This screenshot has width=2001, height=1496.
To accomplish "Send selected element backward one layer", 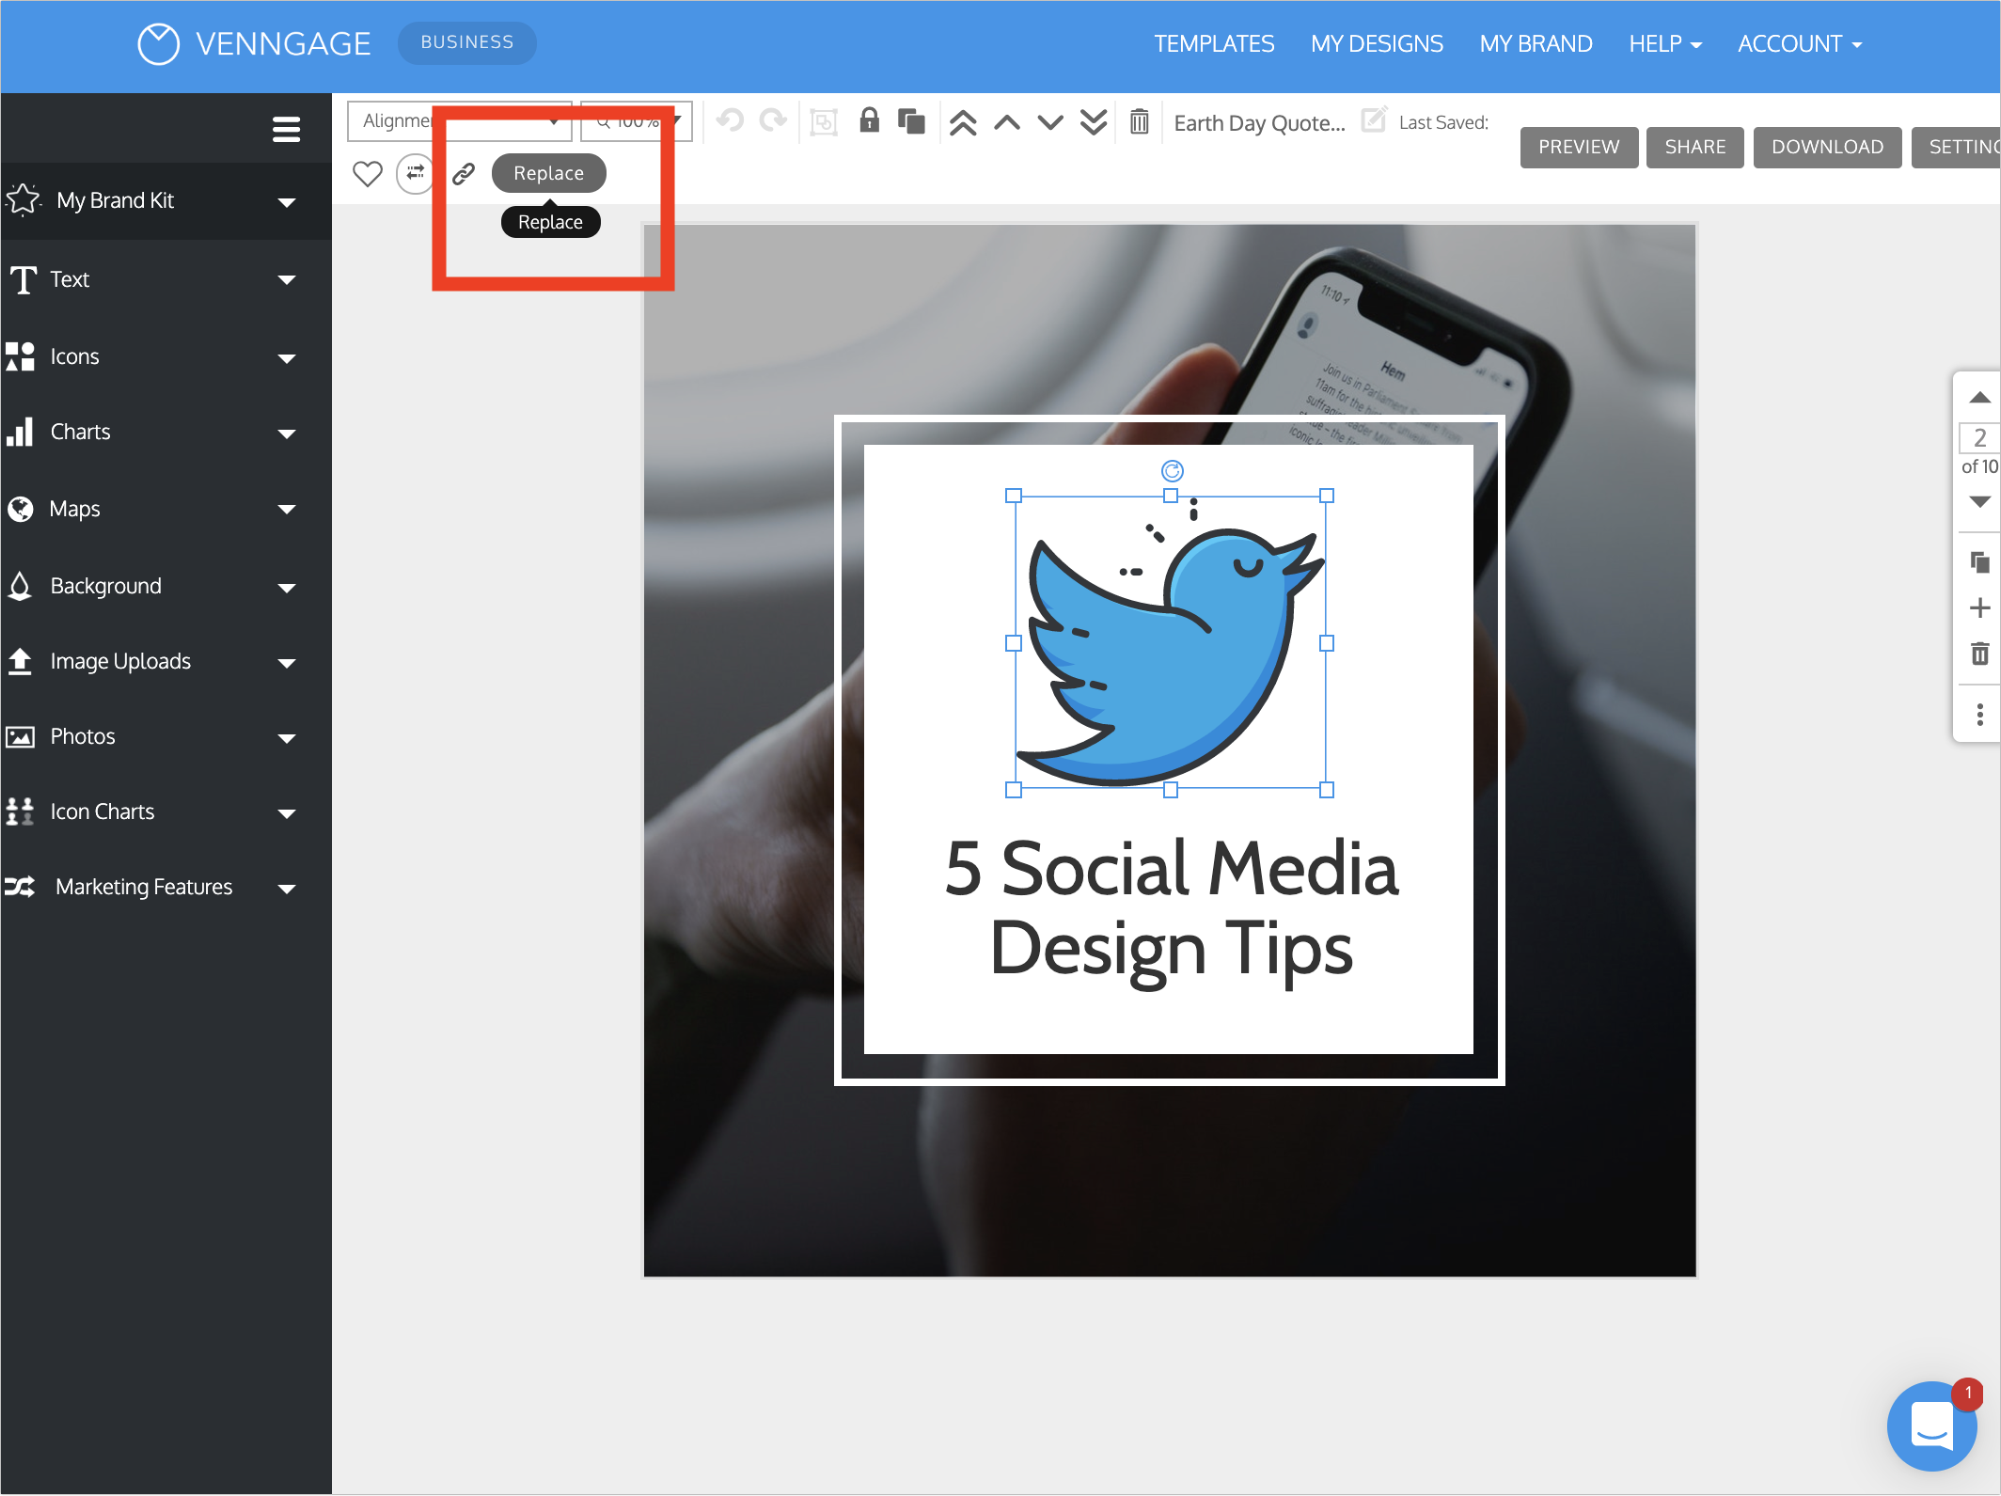I will click(x=1050, y=122).
